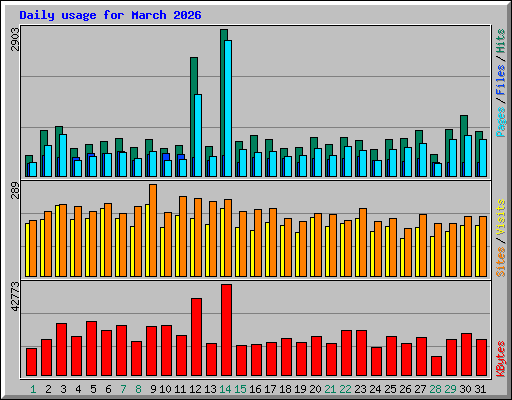This screenshot has width=512, height=400.
Task: Click the Sites legend label
Action: click(501, 263)
